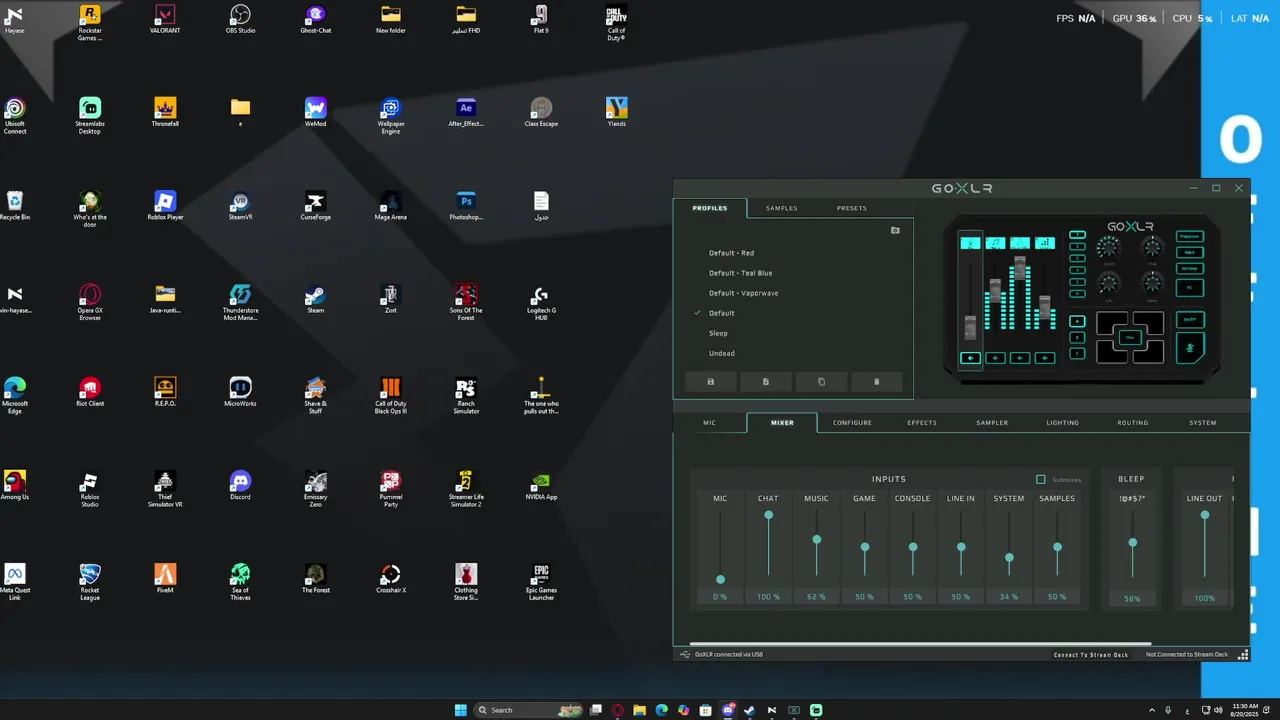The width and height of the screenshot is (1280, 720).
Task: Click the taskbar clock showing 11:30 AM
Action: 1245,710
